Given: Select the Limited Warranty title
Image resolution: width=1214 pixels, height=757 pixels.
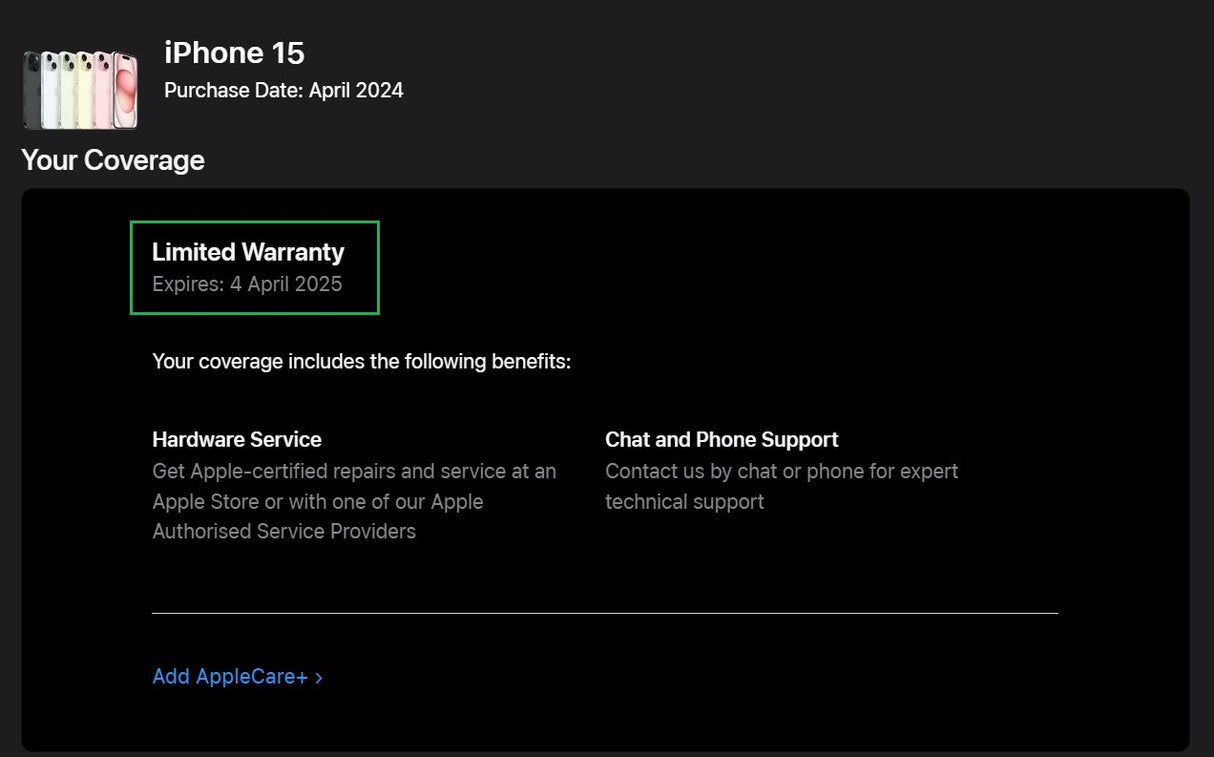Looking at the screenshot, I should click(248, 252).
